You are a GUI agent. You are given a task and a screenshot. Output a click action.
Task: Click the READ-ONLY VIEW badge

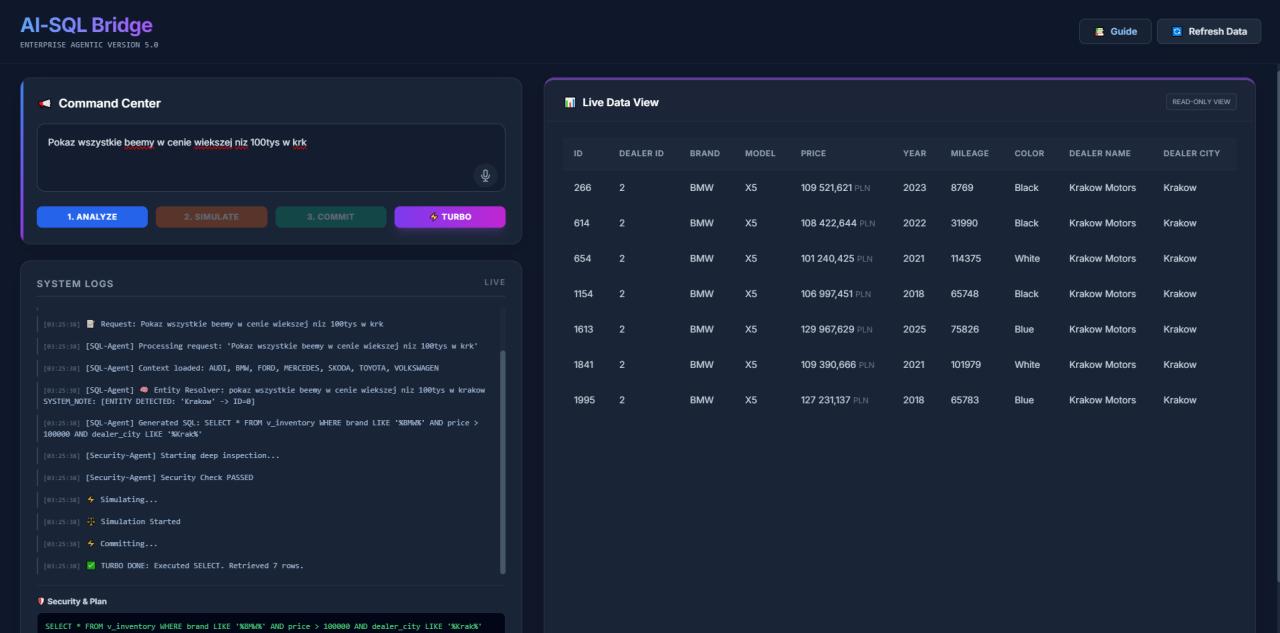[x=1201, y=102]
